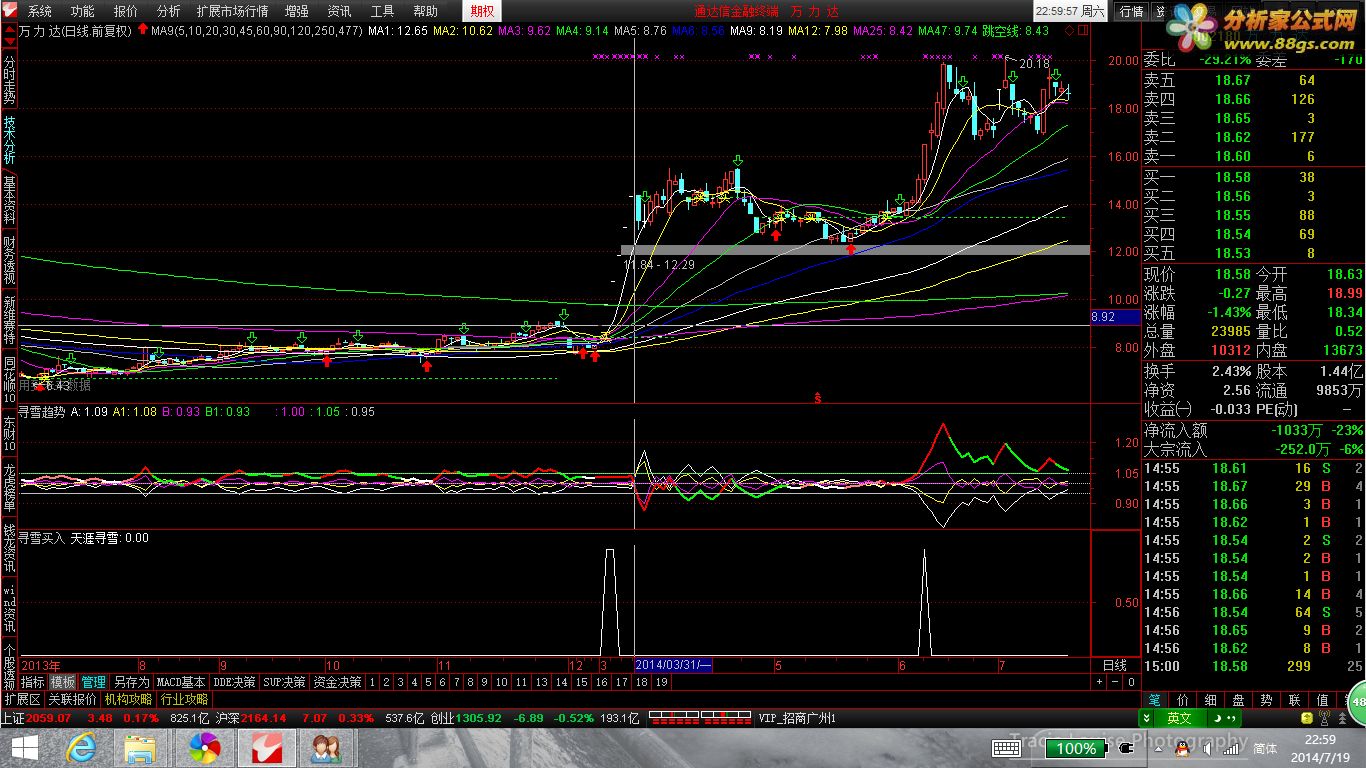
Task: Select the 龙虎榜单 sidebar tab
Action: coord(9,487)
